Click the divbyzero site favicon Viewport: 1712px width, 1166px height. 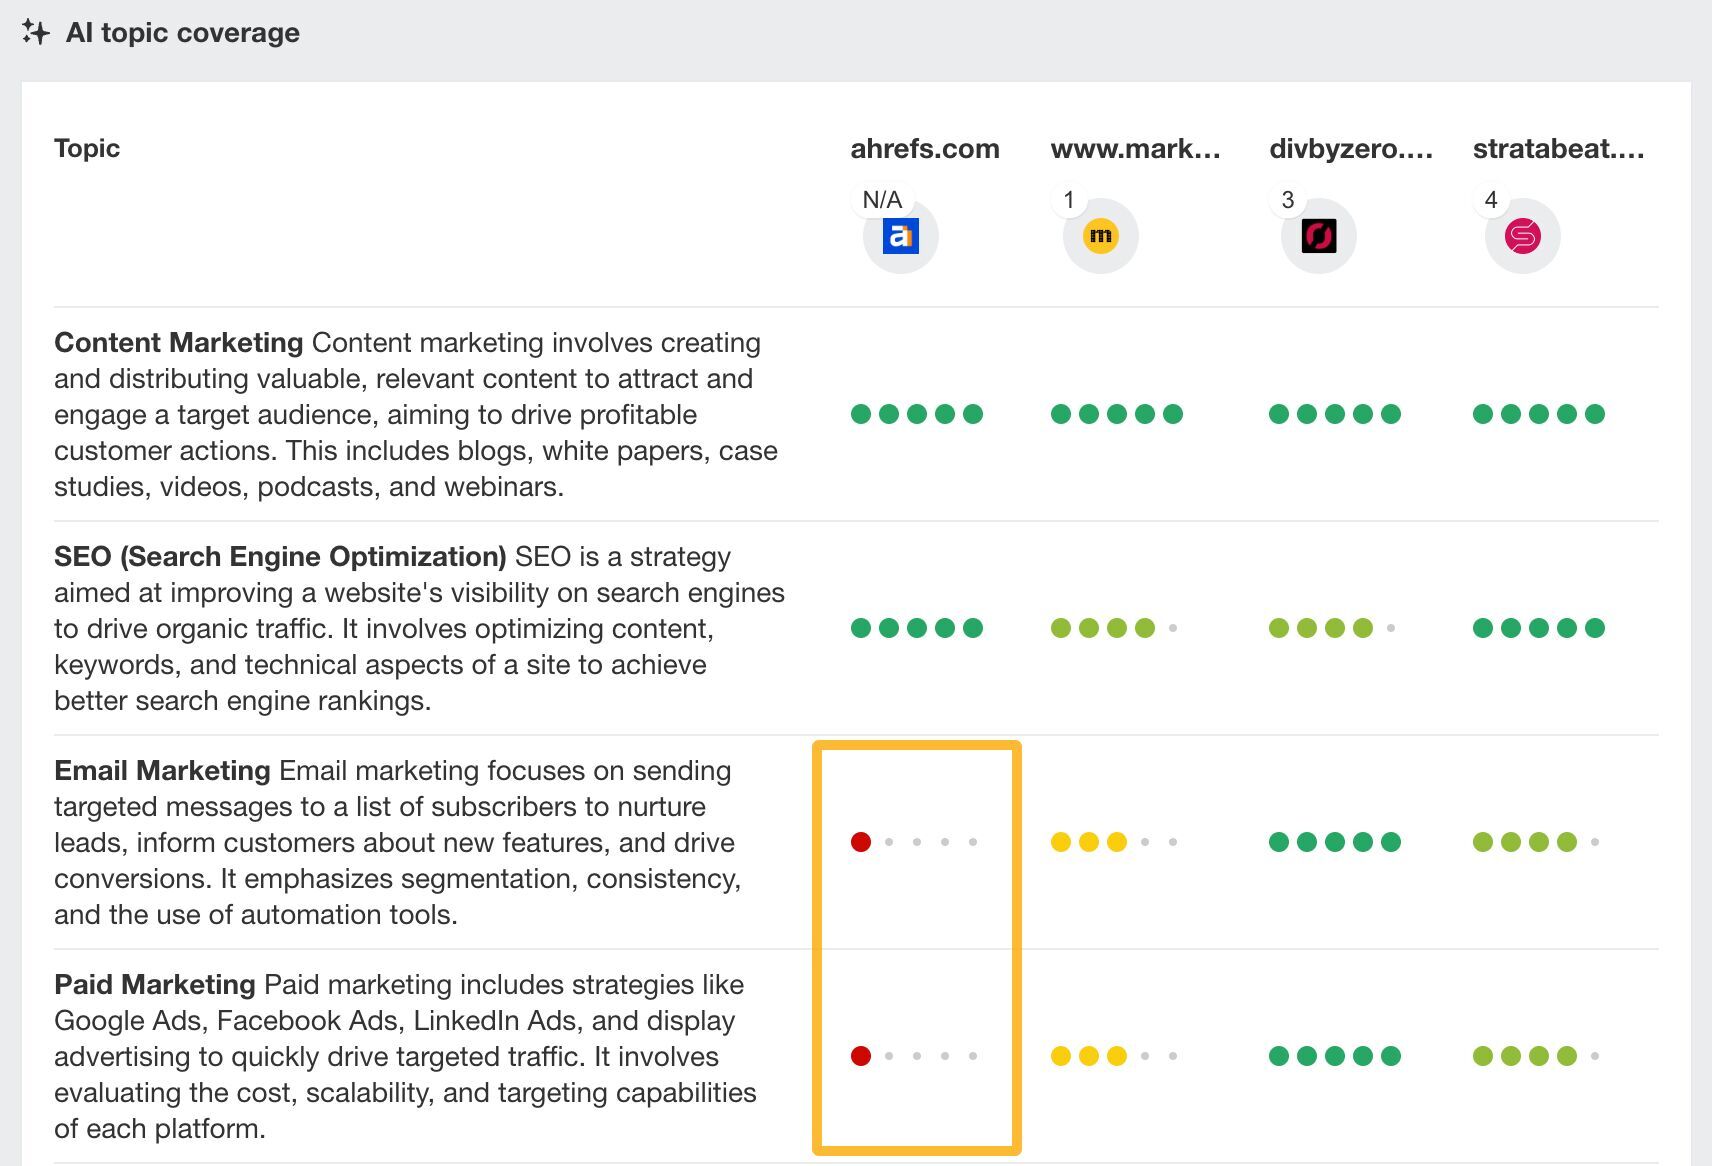pos(1318,236)
